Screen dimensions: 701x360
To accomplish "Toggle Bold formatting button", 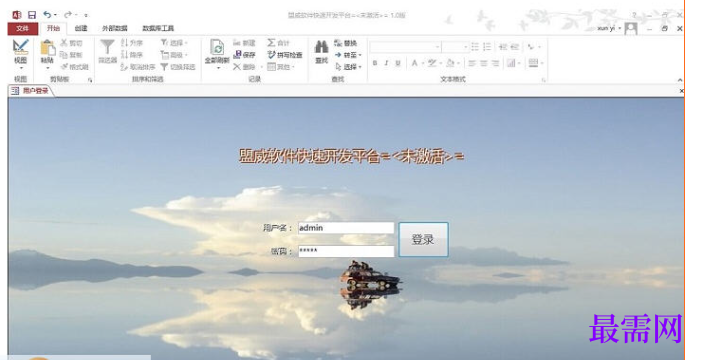I will (375, 63).
